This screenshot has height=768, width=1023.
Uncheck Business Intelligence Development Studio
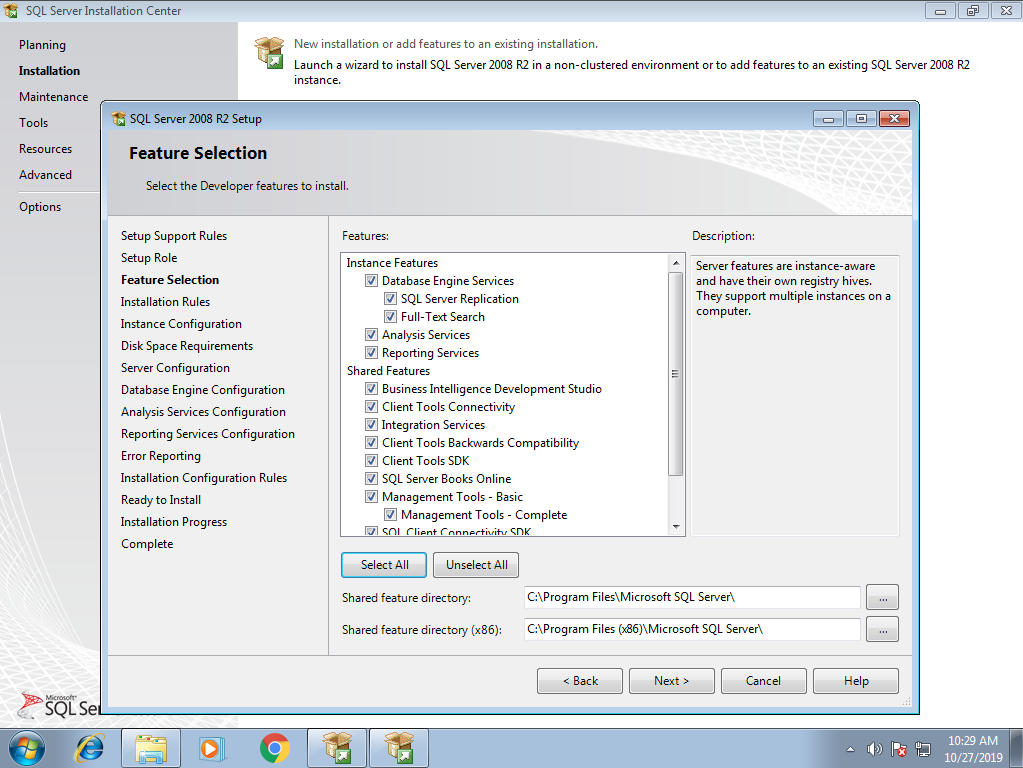tap(371, 389)
